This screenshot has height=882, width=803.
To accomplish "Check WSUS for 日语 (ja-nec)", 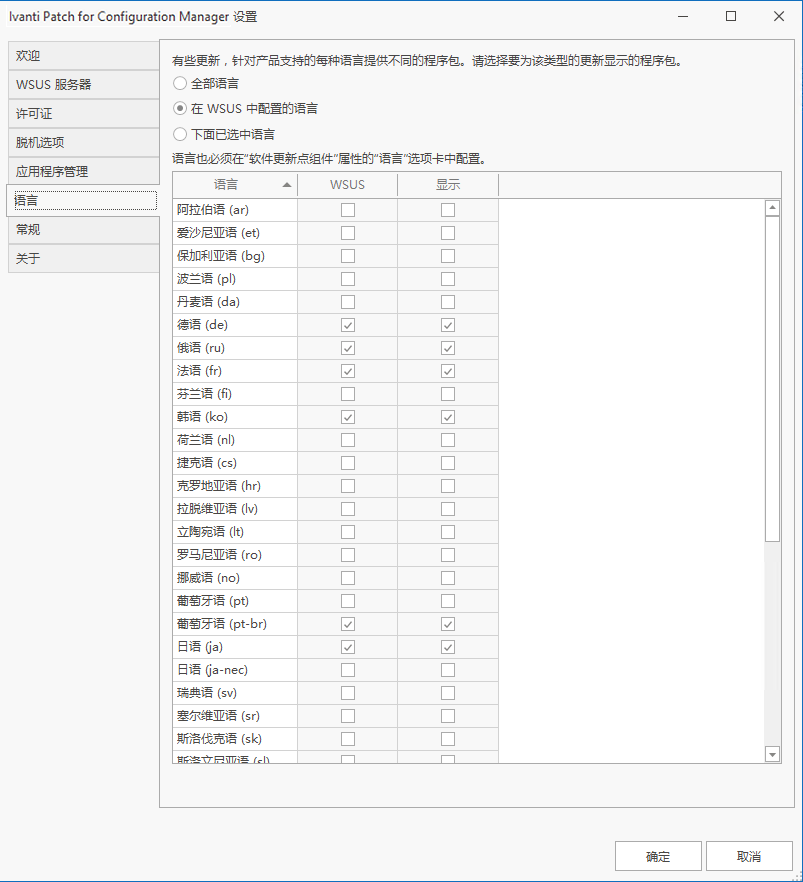I will pos(348,670).
